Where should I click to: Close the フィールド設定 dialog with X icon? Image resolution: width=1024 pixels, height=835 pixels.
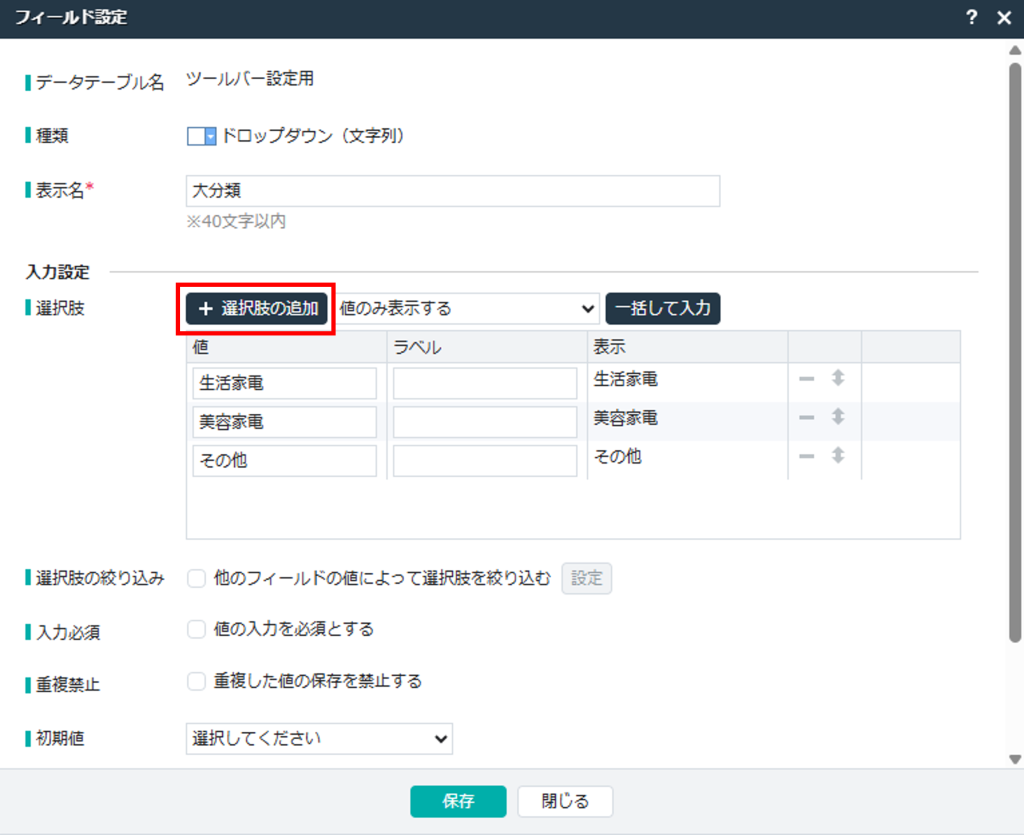[x=1004, y=18]
